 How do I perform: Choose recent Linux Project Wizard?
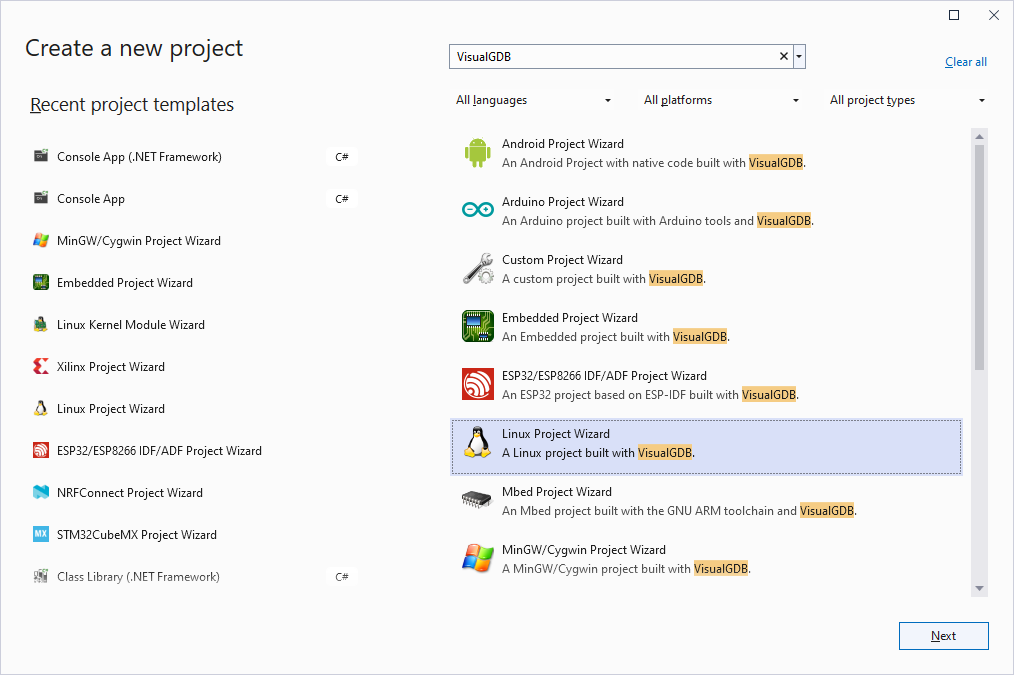click(x=194, y=409)
